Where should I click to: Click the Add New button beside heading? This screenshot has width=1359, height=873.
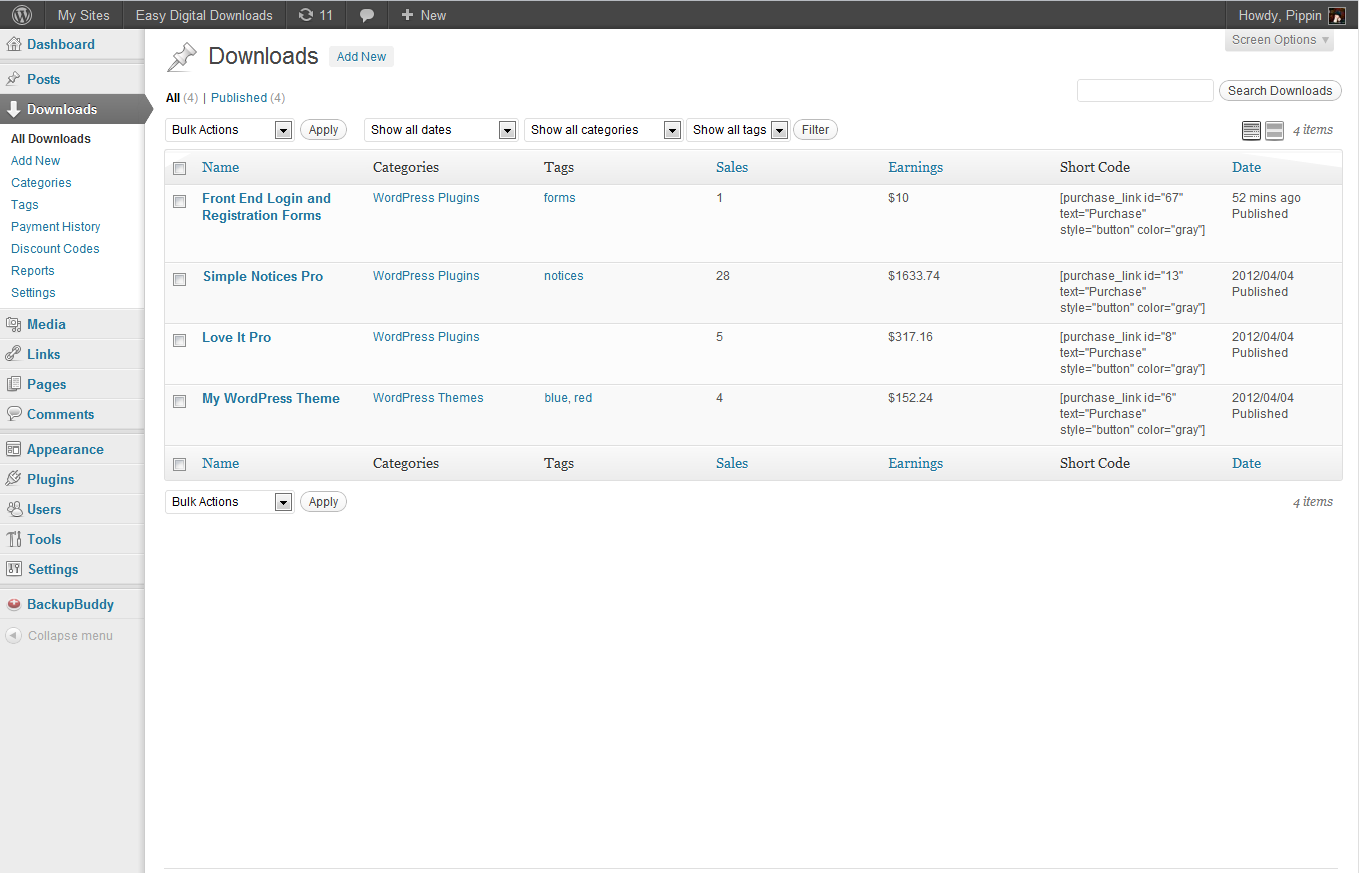click(361, 57)
